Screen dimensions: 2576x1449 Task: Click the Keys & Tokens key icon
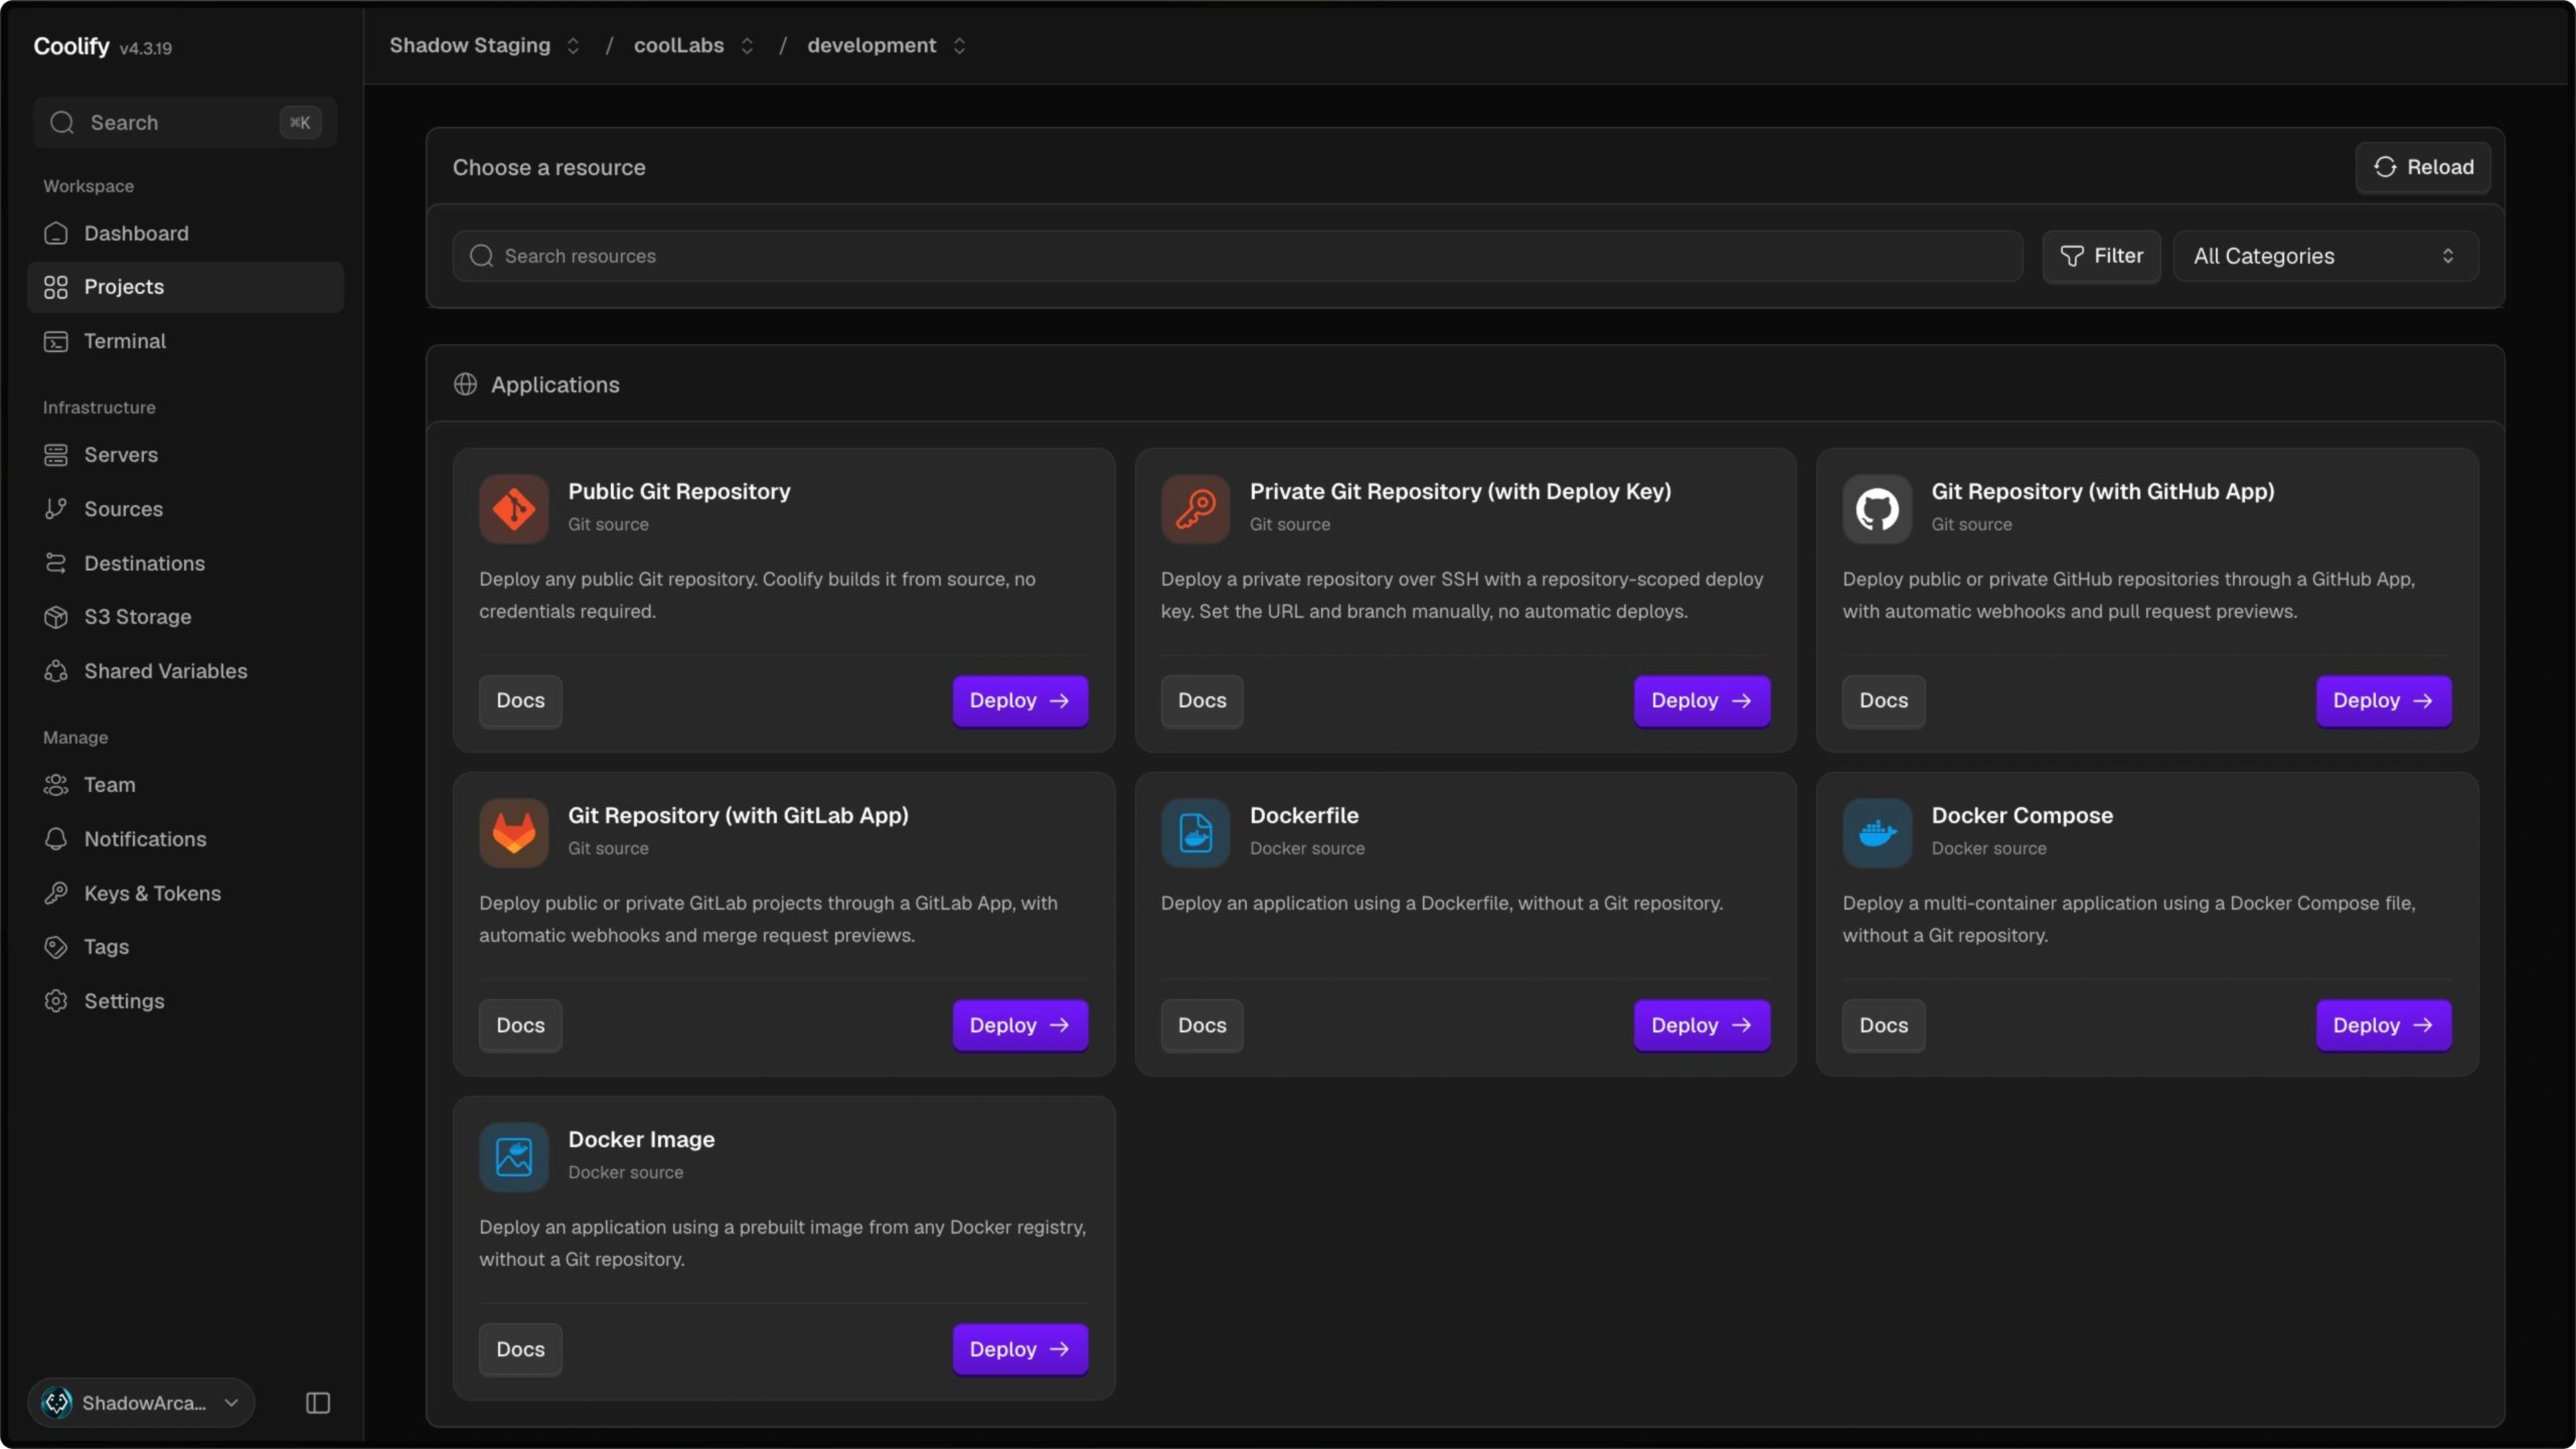tap(56, 892)
